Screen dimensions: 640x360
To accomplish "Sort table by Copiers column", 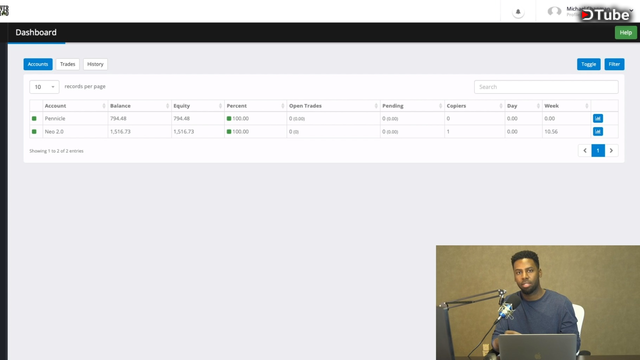I will pos(475,106).
